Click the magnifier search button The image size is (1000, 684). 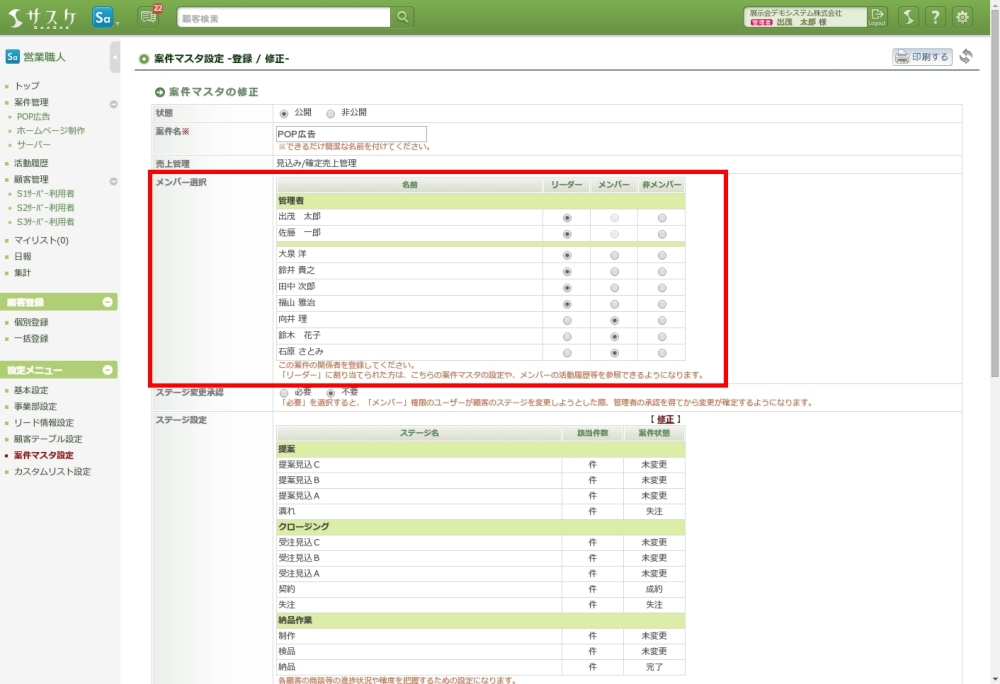[402, 17]
